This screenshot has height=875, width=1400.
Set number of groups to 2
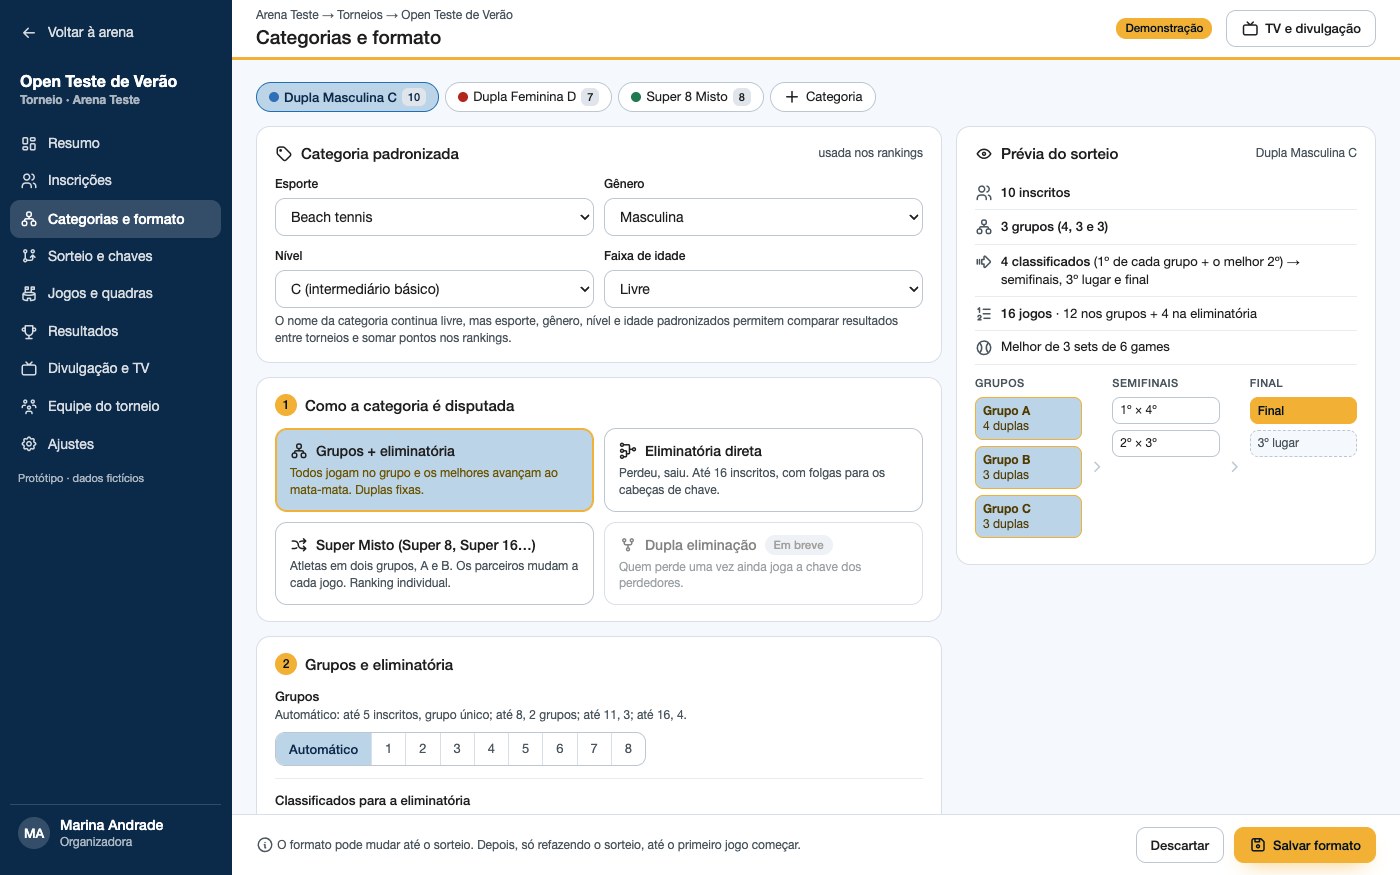tap(423, 749)
